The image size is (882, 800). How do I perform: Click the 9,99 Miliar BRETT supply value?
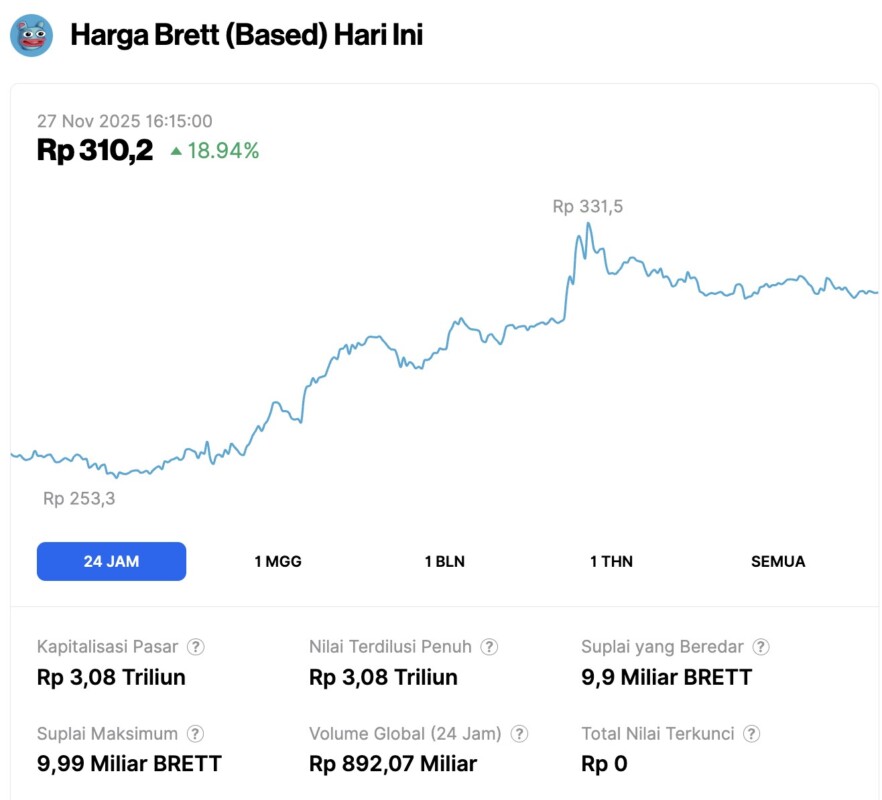pyautogui.click(x=129, y=764)
